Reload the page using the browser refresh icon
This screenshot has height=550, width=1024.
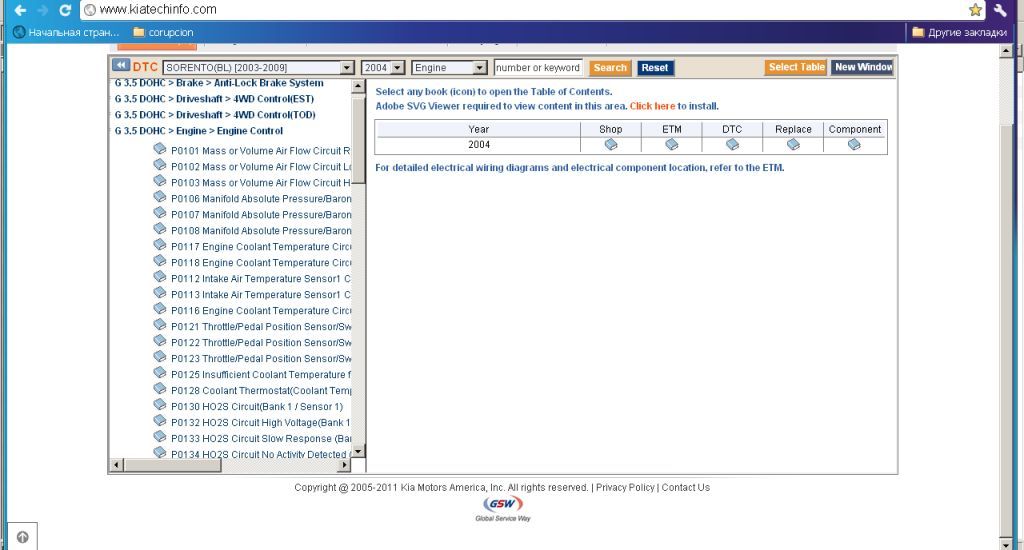[x=65, y=9]
